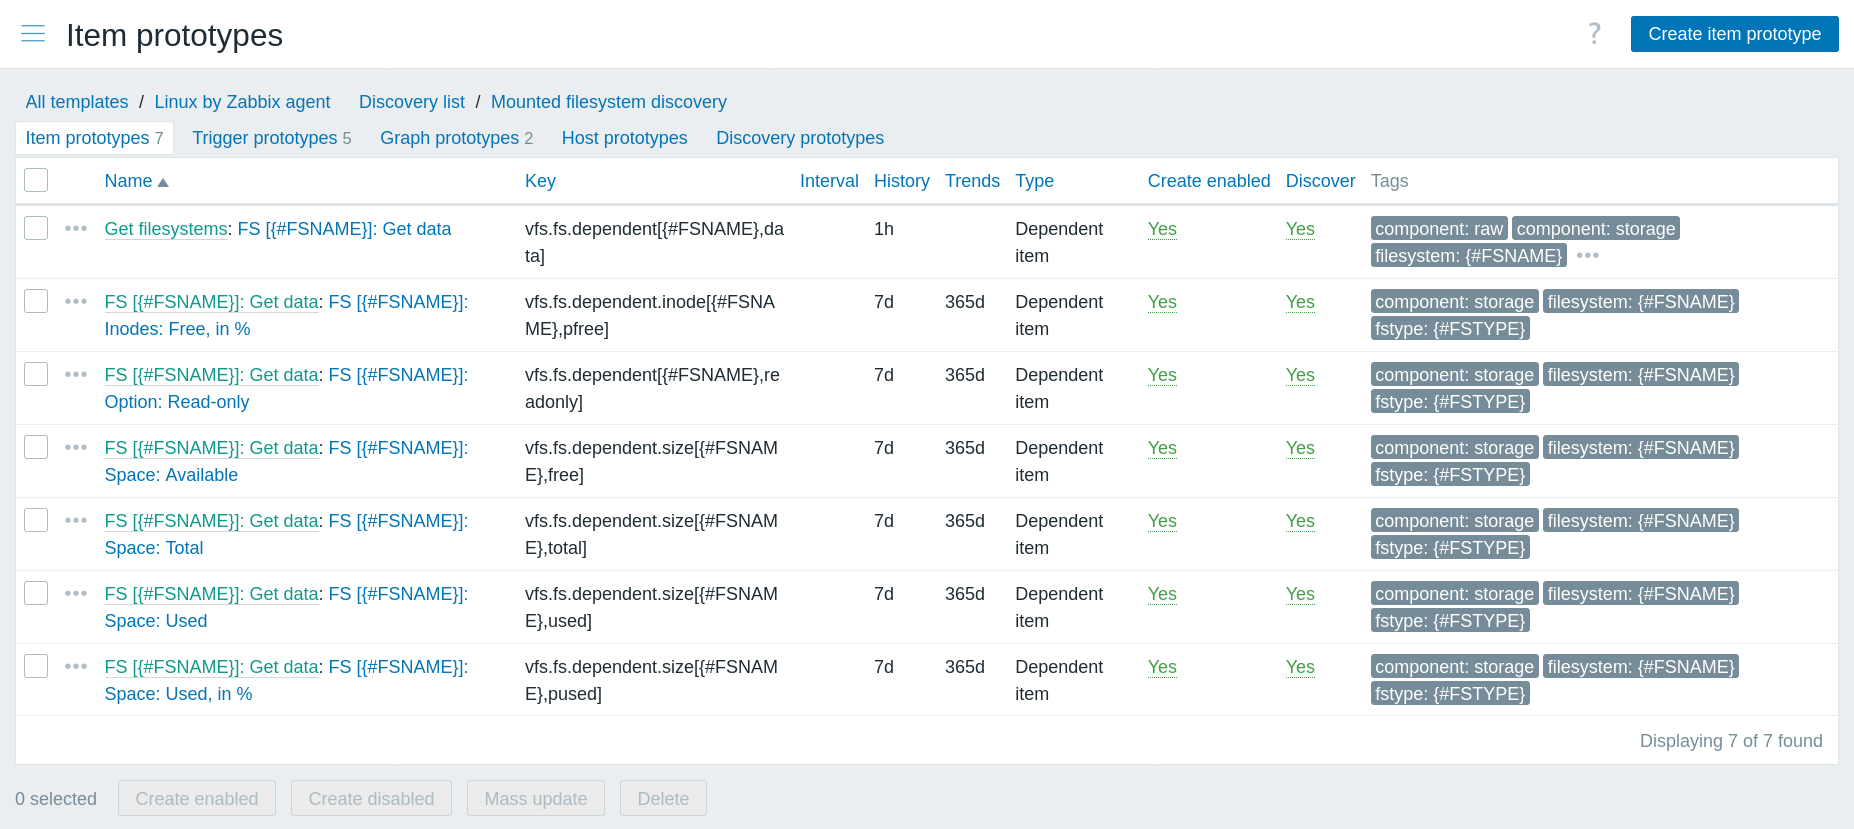This screenshot has height=829, width=1854.
Task: Switch to Trigger prototypes tab
Action: click(x=264, y=138)
